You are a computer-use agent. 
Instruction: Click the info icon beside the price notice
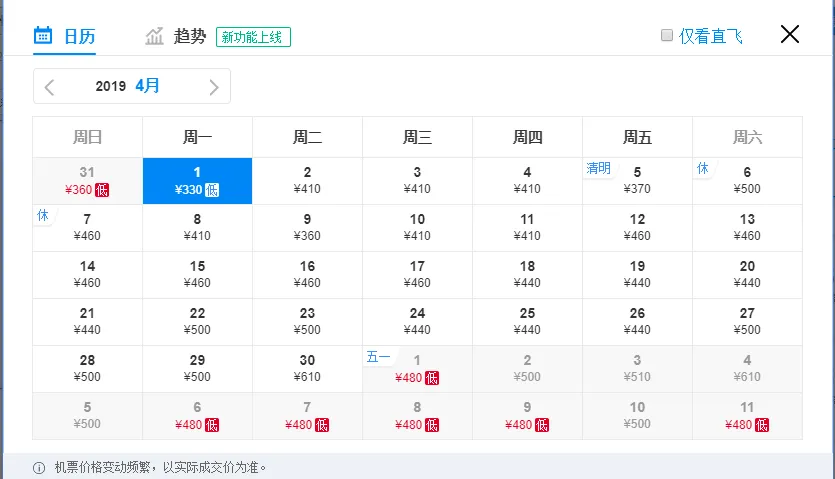pos(39,467)
